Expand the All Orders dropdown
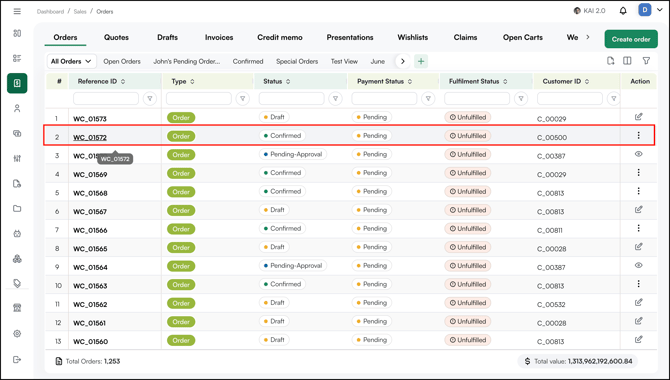 pos(71,61)
